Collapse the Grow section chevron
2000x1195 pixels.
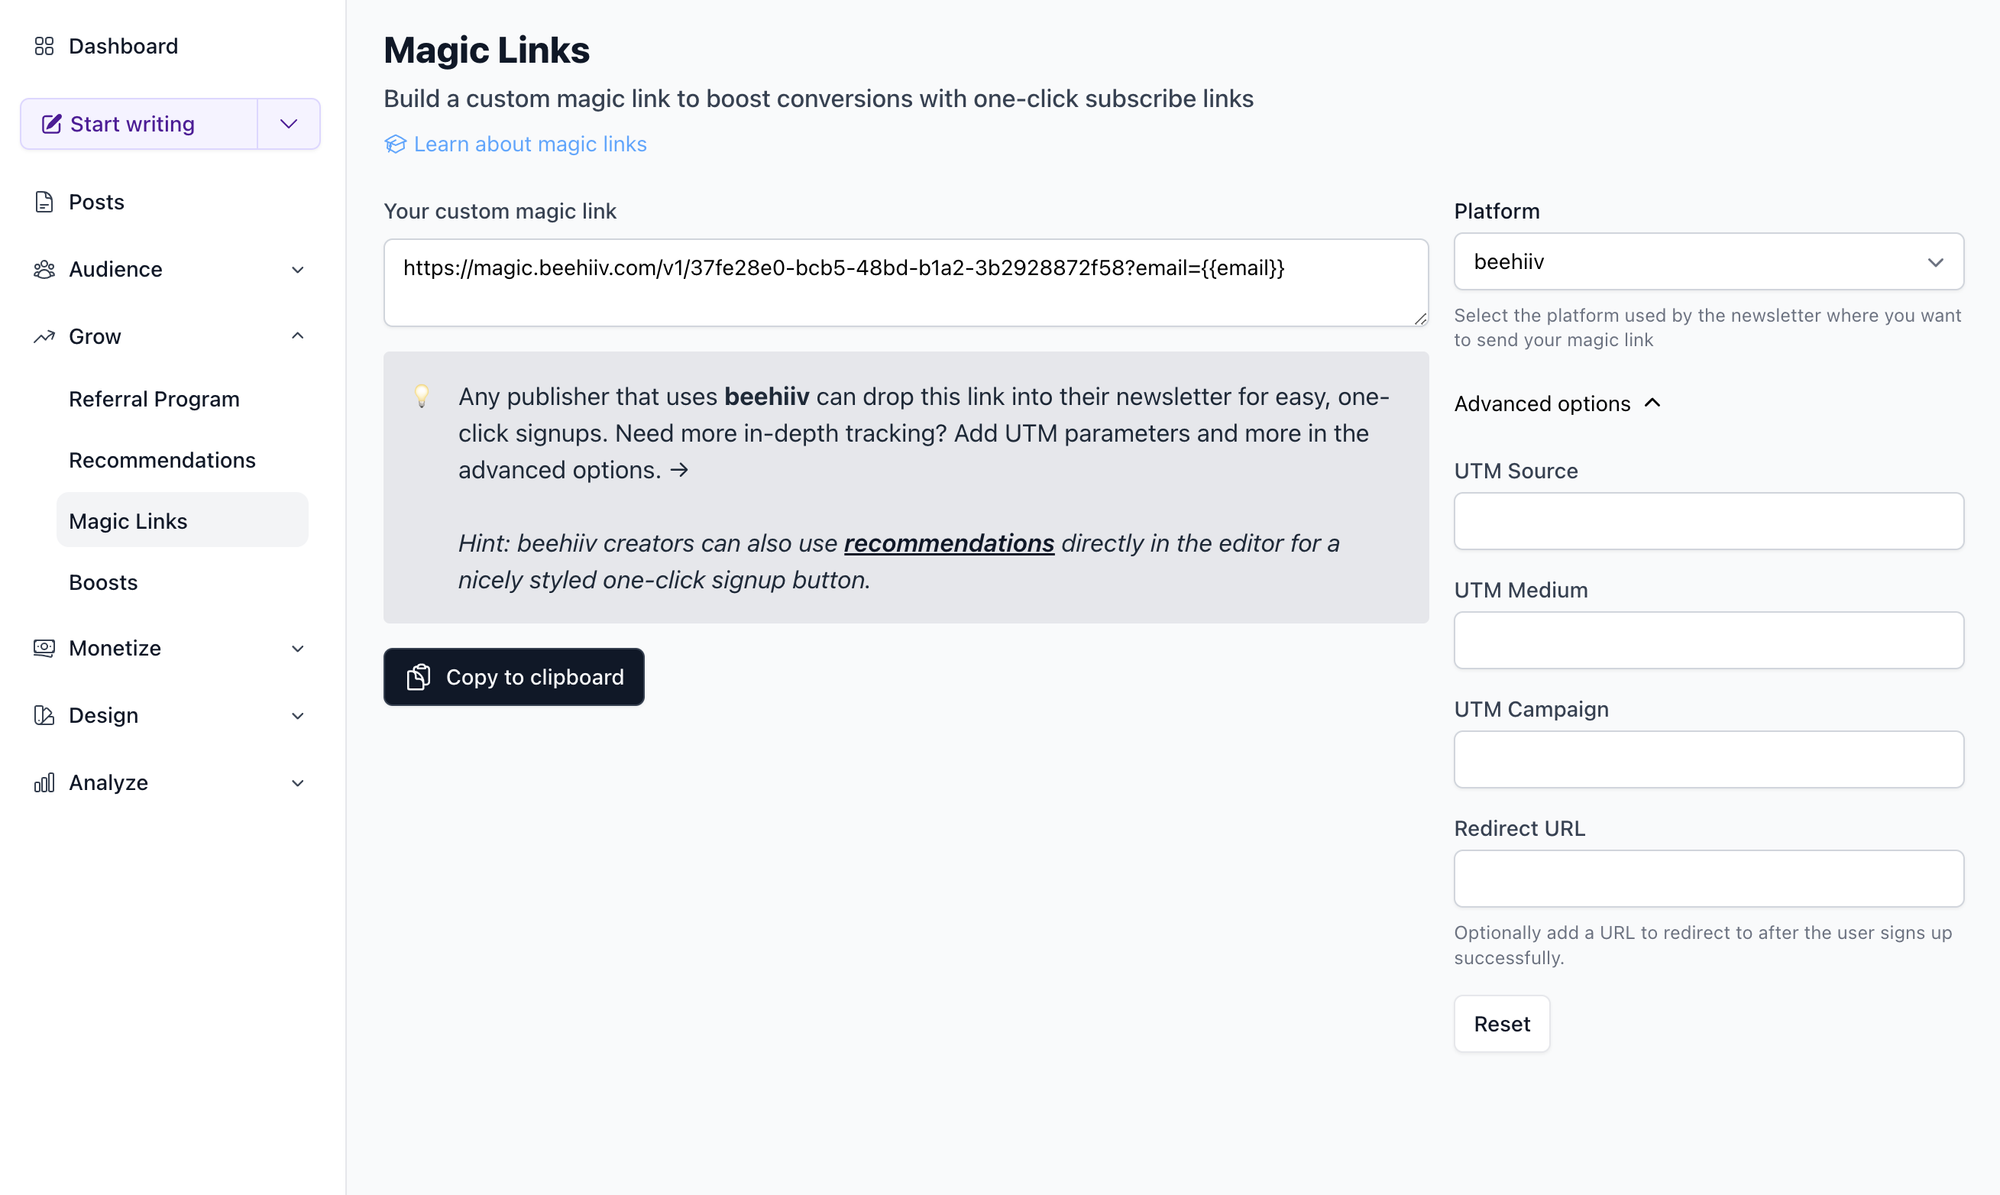297,336
